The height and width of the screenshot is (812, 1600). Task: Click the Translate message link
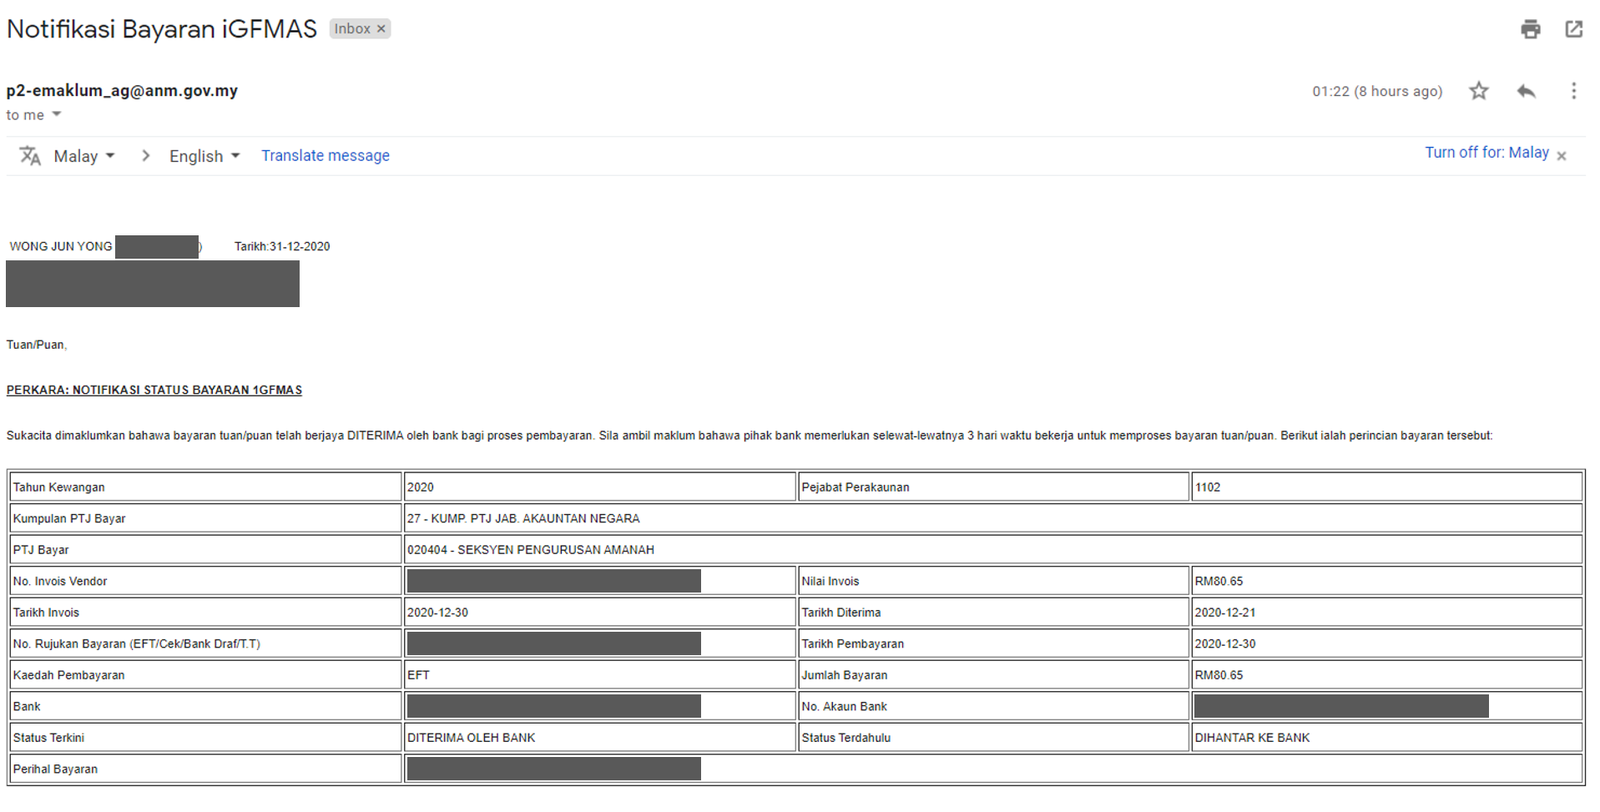coord(325,155)
